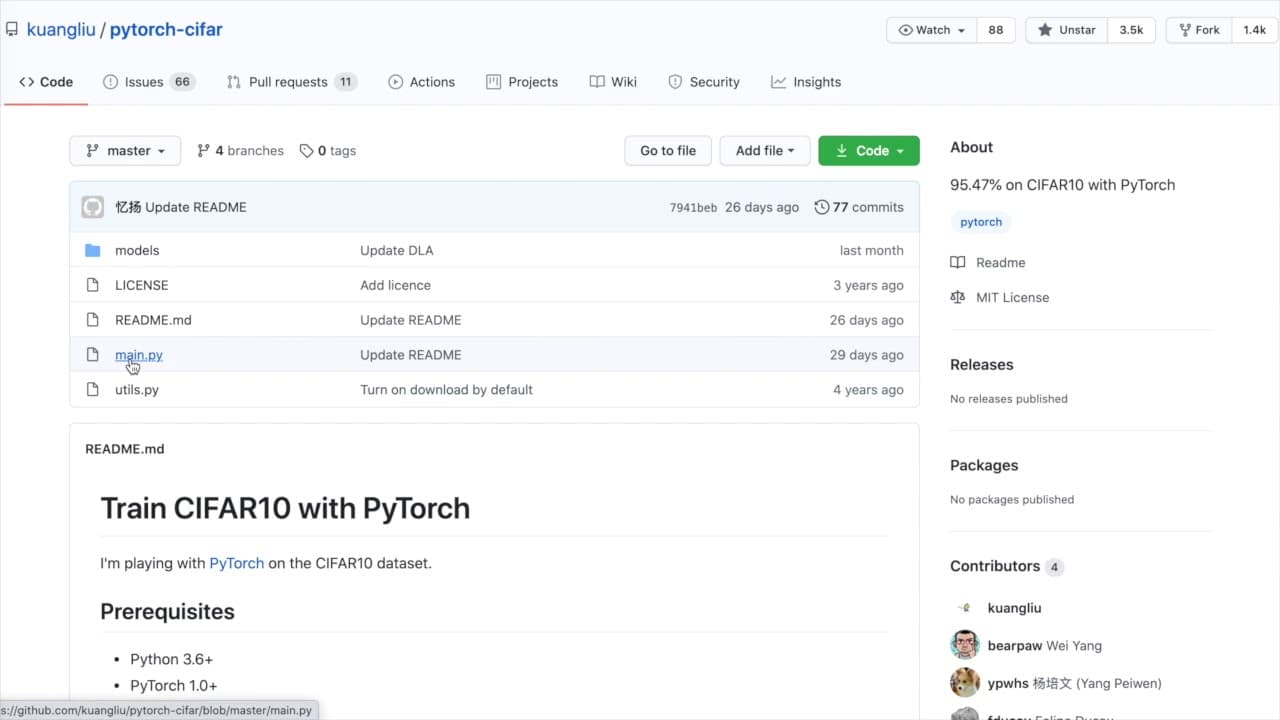Click the Unstar button
The width and height of the screenshot is (1280, 720).
point(1066,30)
